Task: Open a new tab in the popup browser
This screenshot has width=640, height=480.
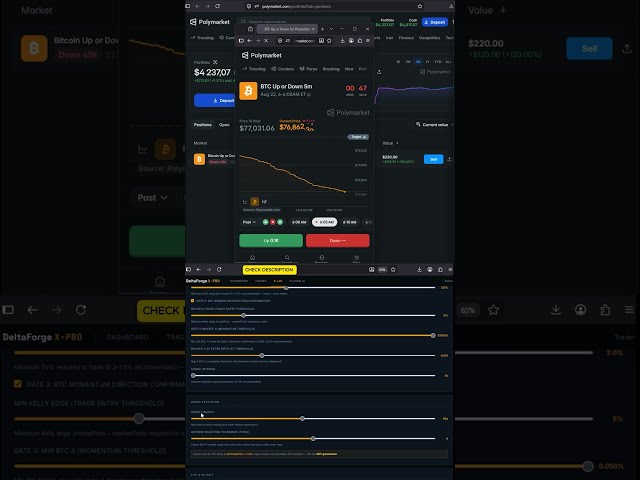Action: (322, 29)
